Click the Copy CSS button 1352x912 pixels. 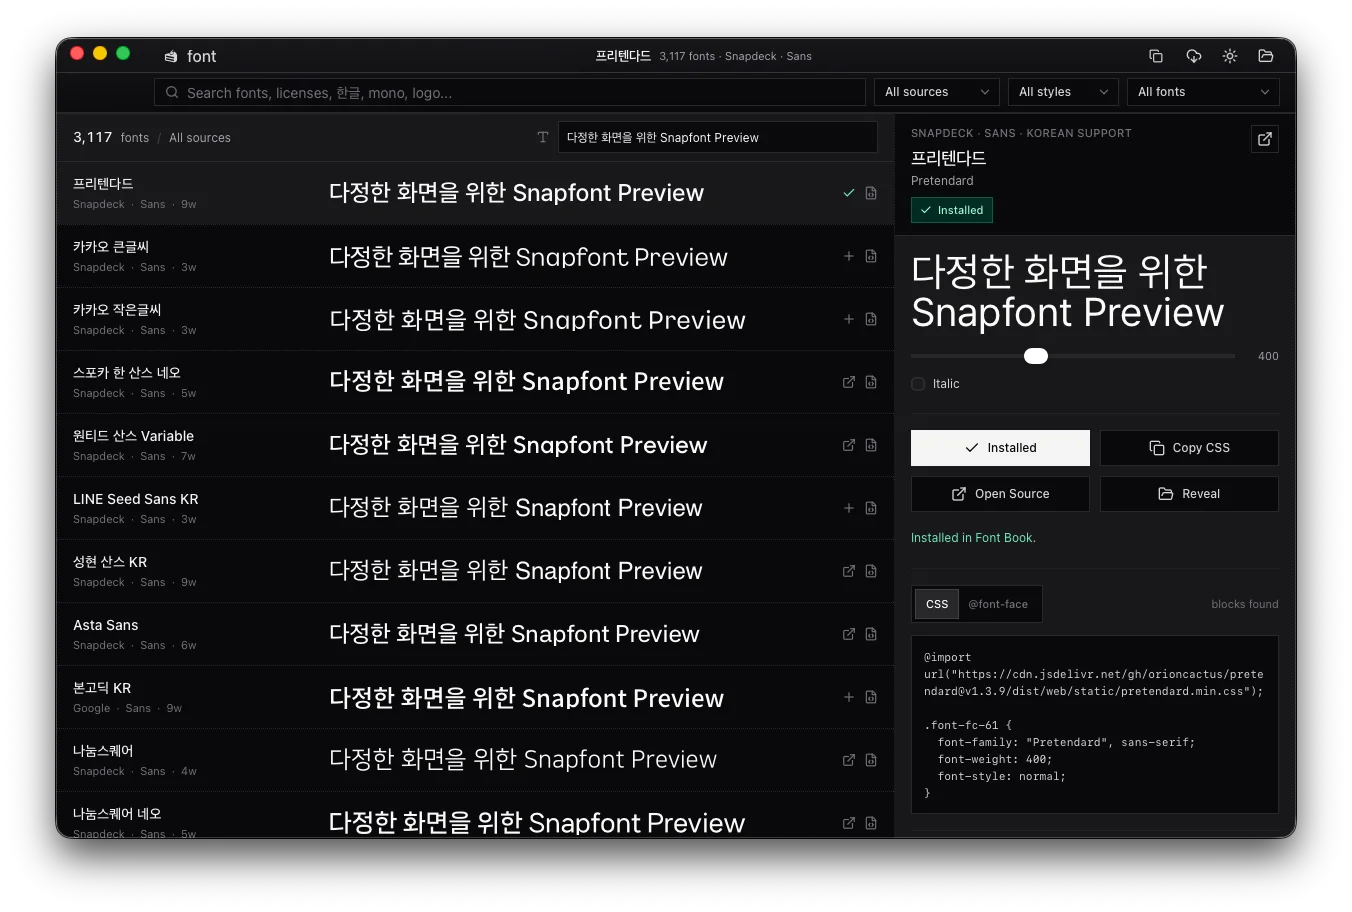click(1189, 448)
